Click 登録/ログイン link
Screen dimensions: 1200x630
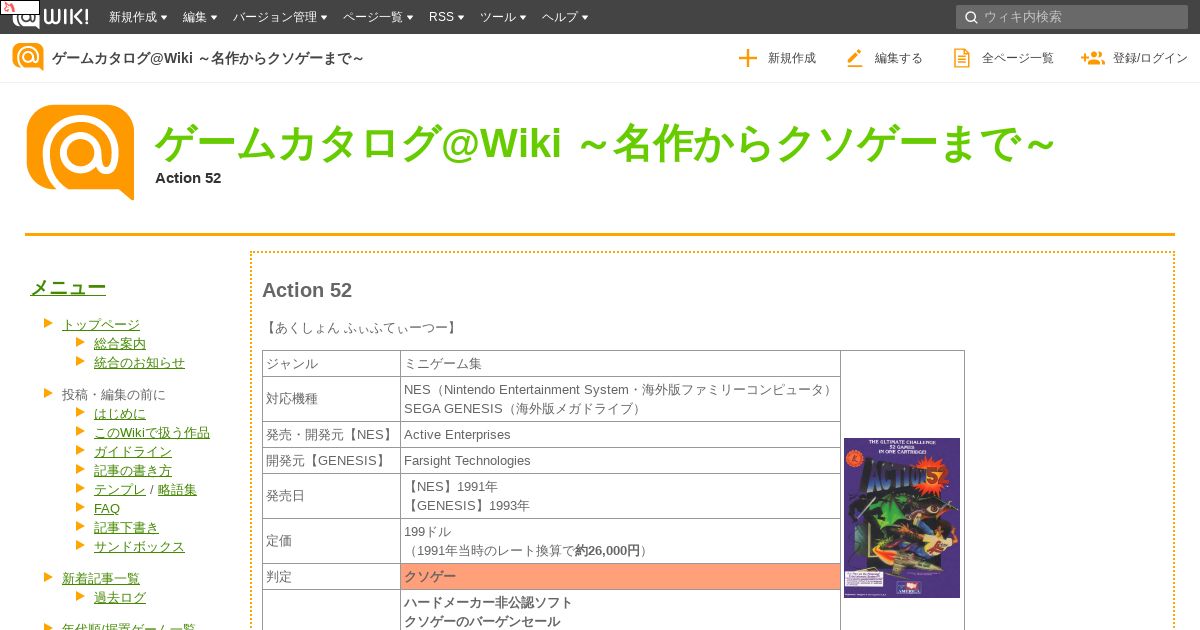[1134, 58]
